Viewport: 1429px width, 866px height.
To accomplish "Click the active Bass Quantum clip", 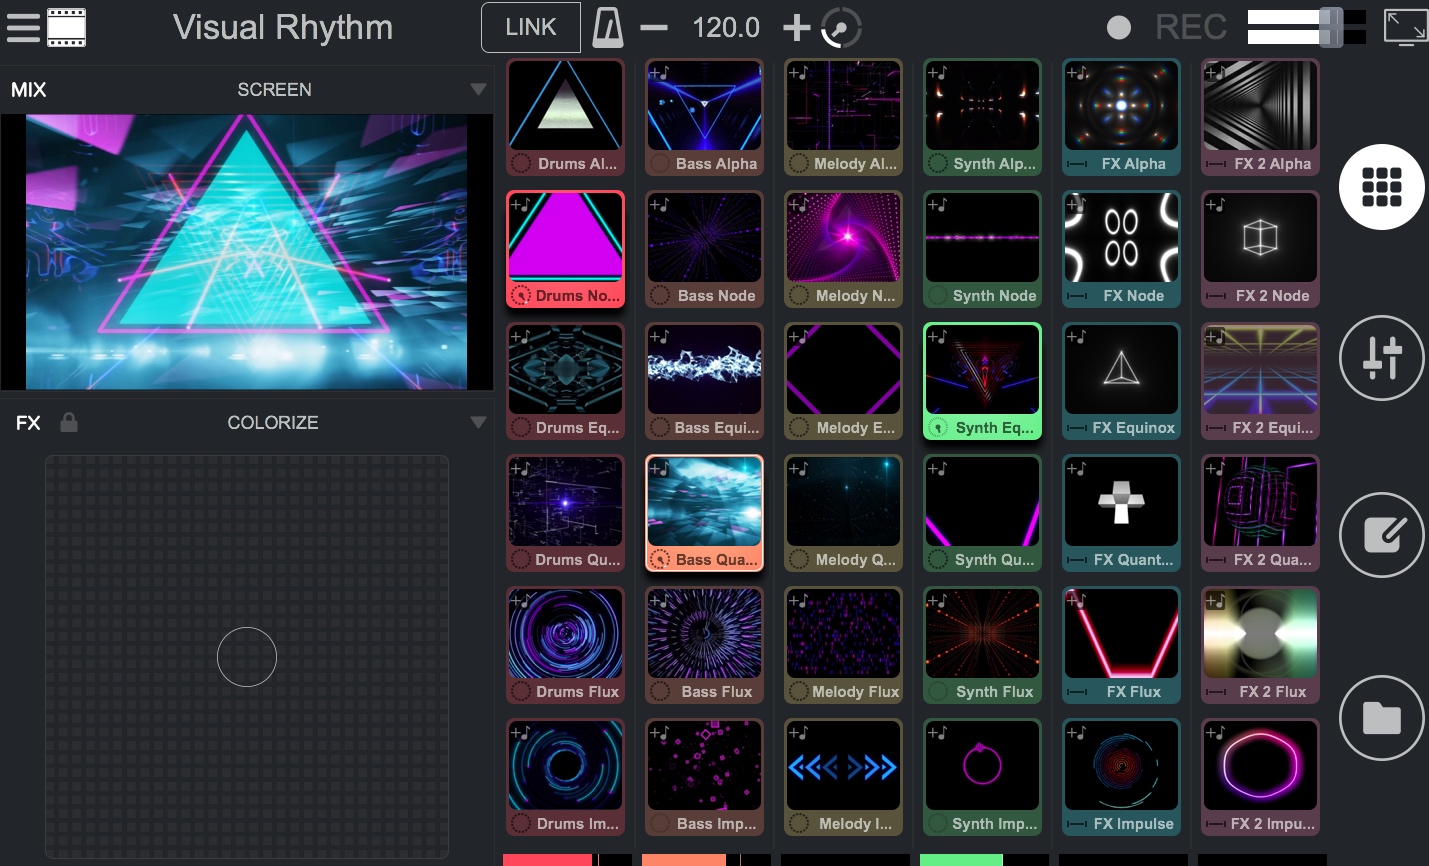I will 705,513.
